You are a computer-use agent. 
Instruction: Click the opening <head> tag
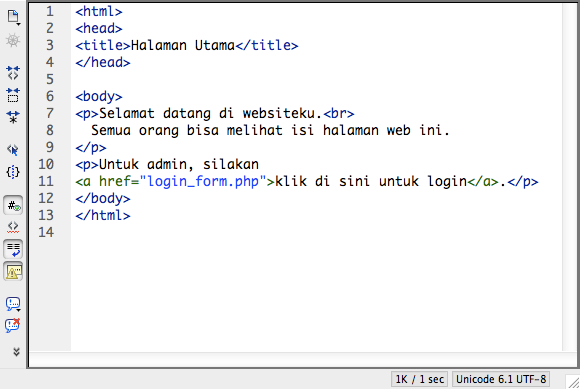tap(99, 28)
